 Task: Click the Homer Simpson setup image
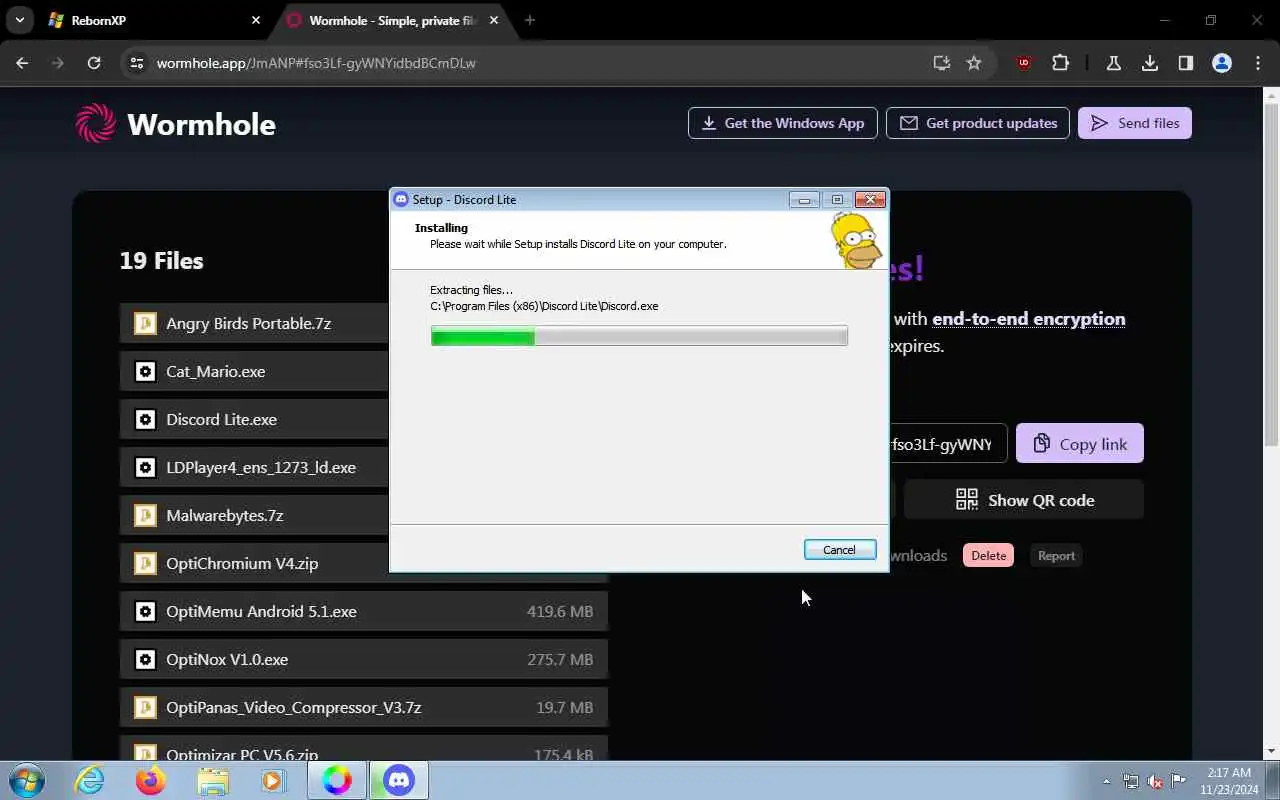(856, 241)
